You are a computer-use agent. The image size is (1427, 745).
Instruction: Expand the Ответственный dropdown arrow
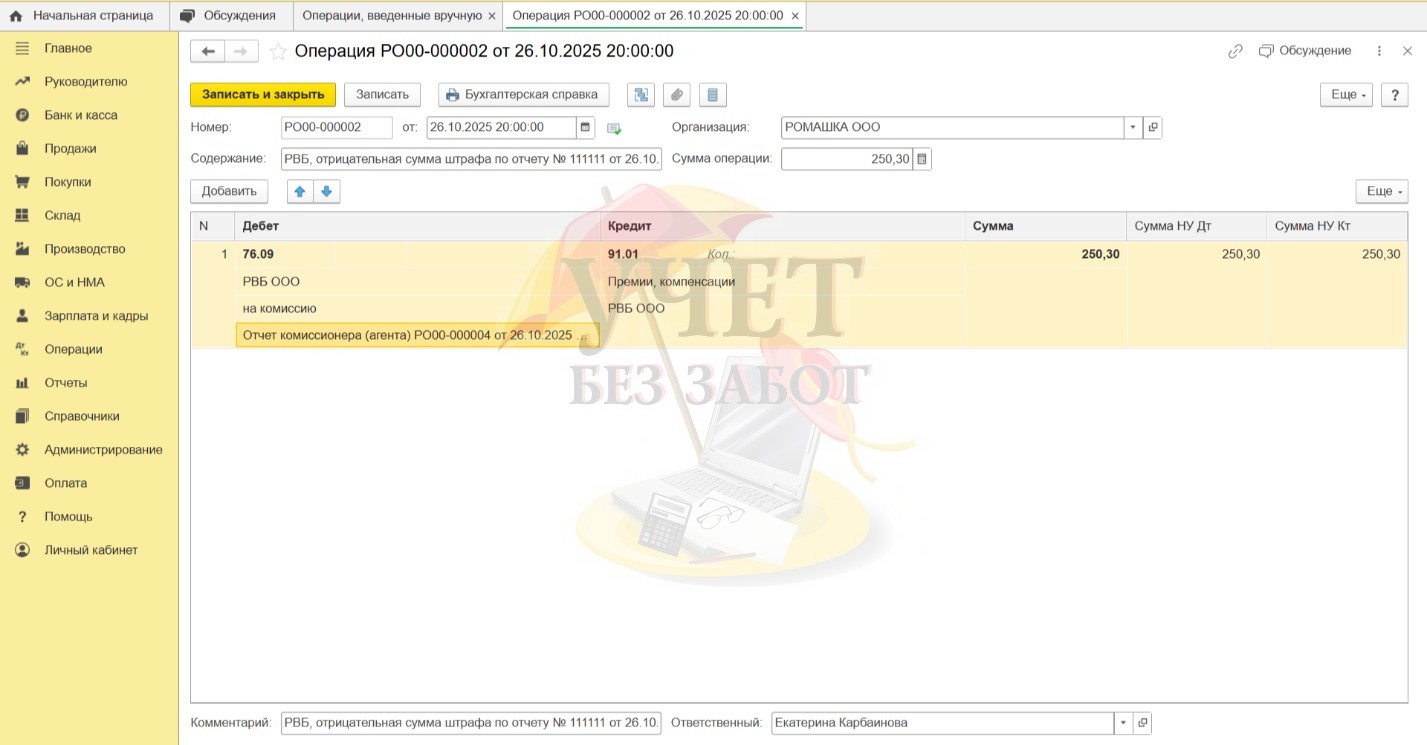click(1123, 723)
